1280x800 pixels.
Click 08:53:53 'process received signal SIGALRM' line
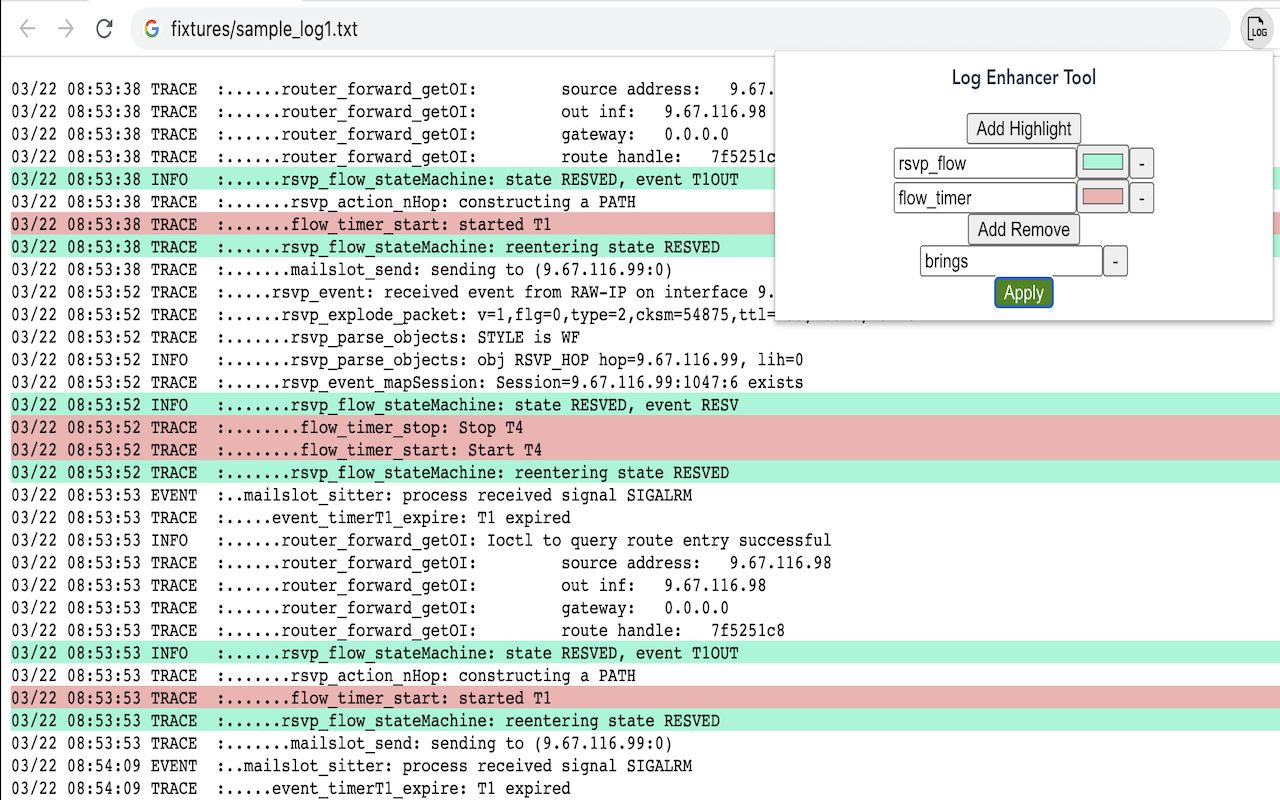pos(351,495)
